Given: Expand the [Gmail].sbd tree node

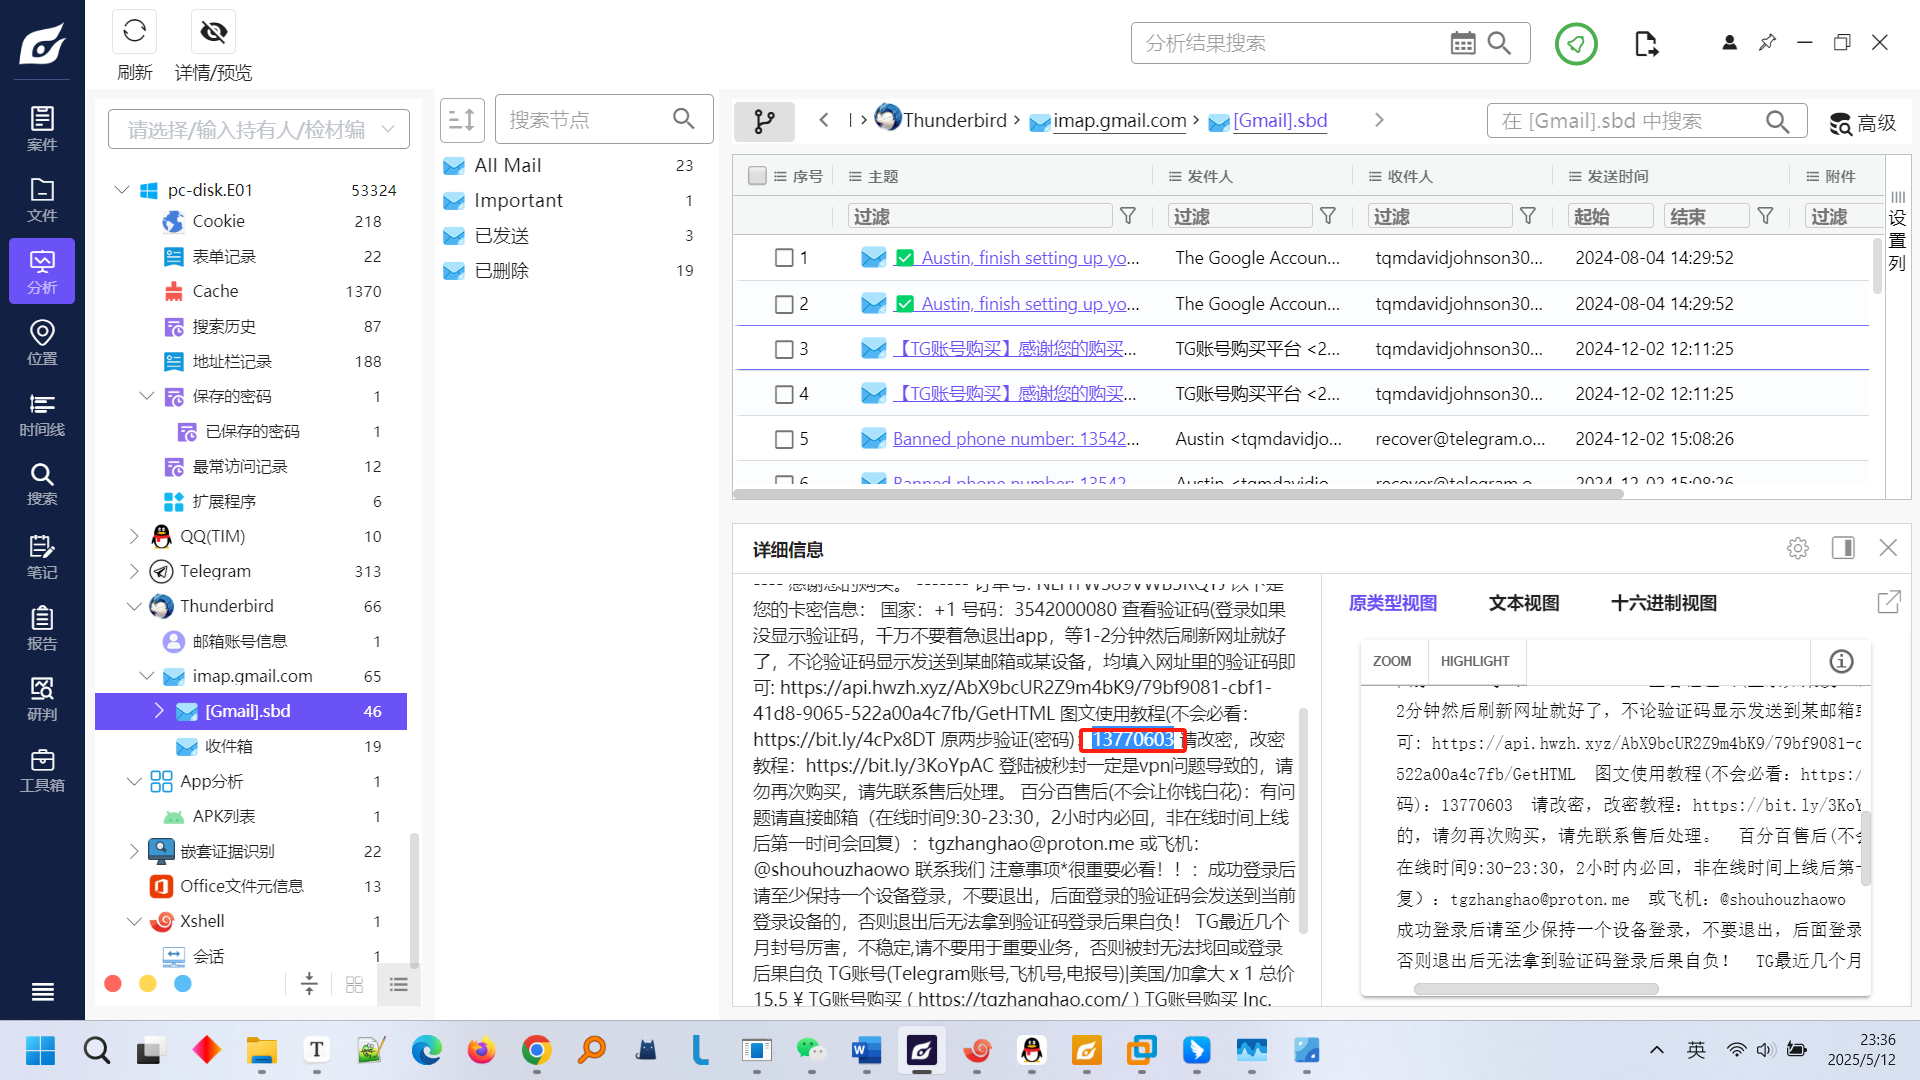Looking at the screenshot, I should point(159,711).
